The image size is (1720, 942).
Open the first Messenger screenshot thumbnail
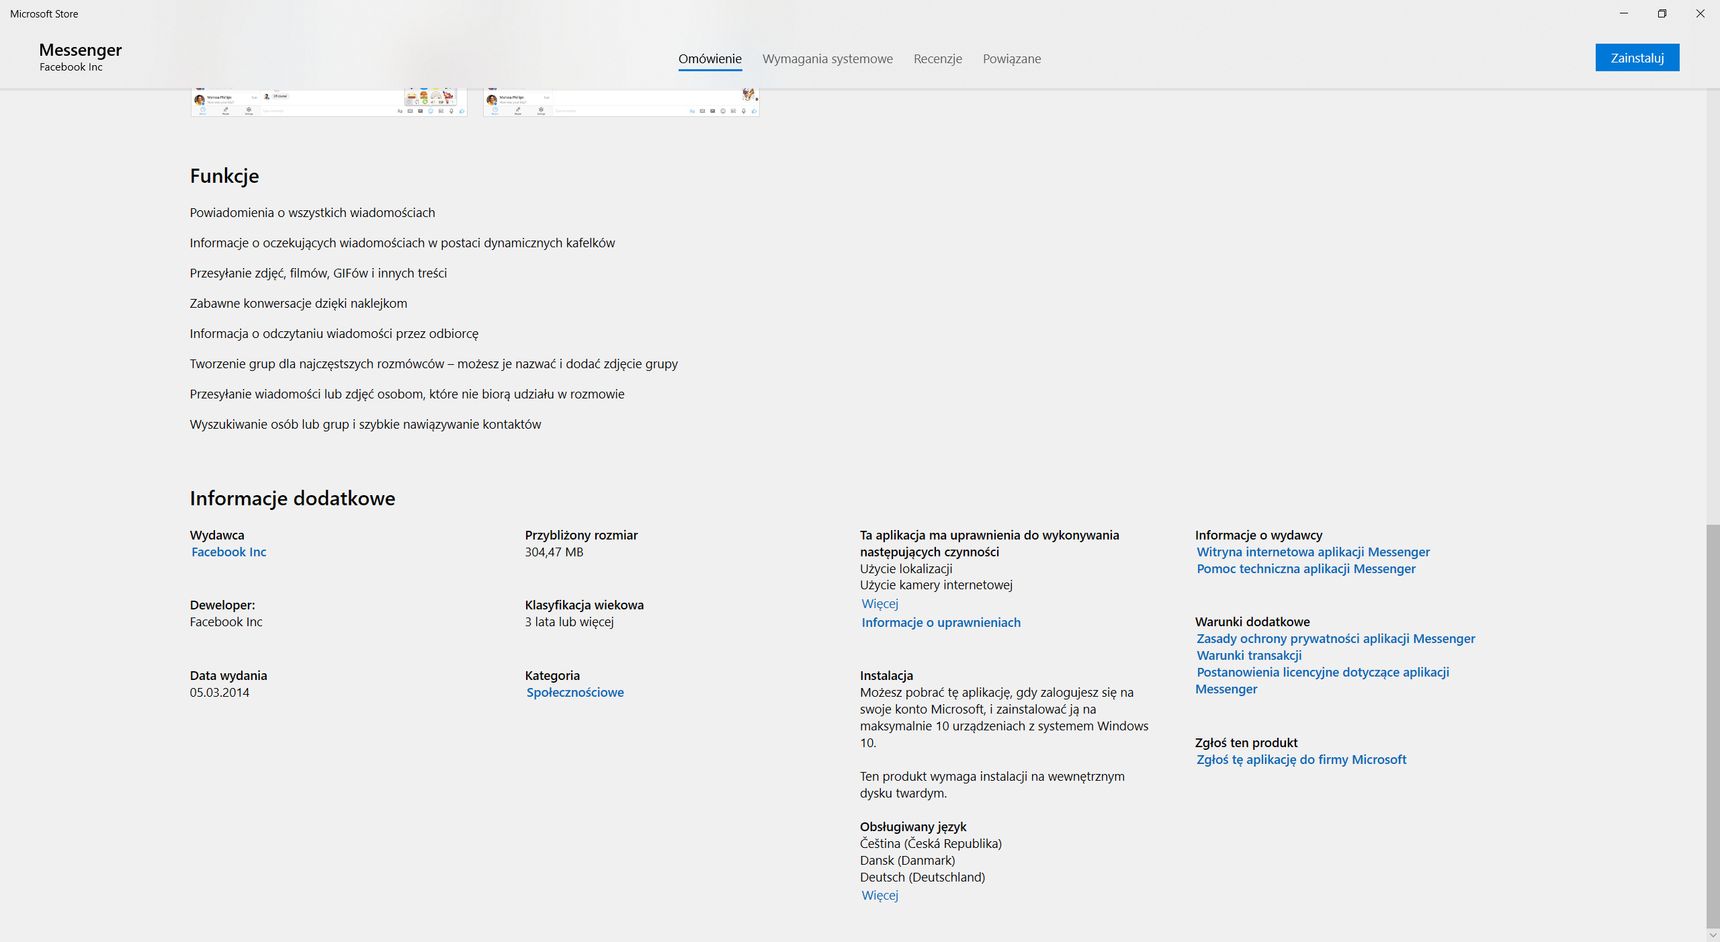pyautogui.click(x=329, y=102)
